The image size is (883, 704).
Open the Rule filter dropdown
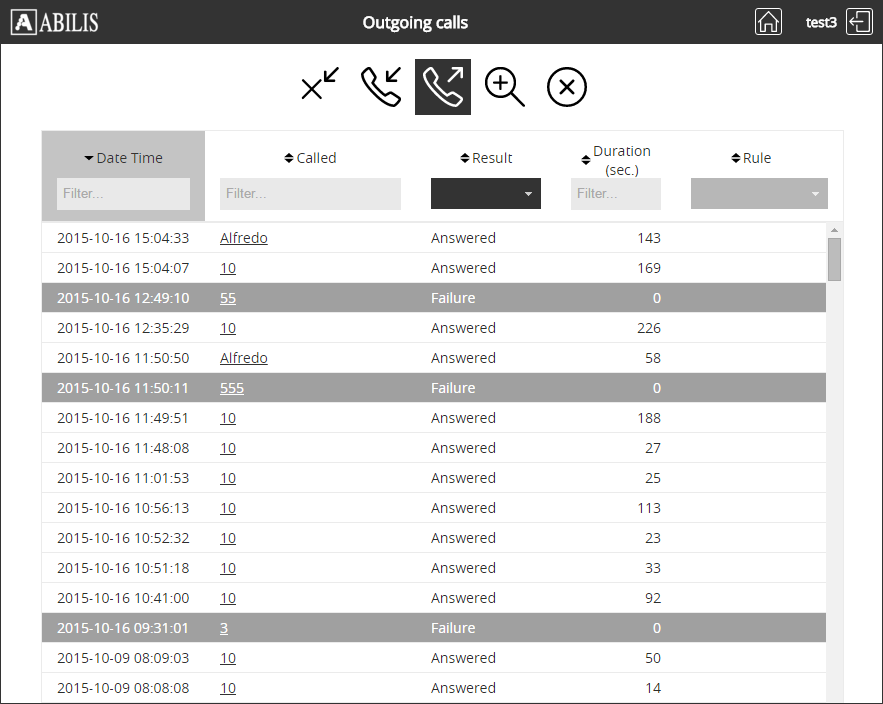click(759, 194)
